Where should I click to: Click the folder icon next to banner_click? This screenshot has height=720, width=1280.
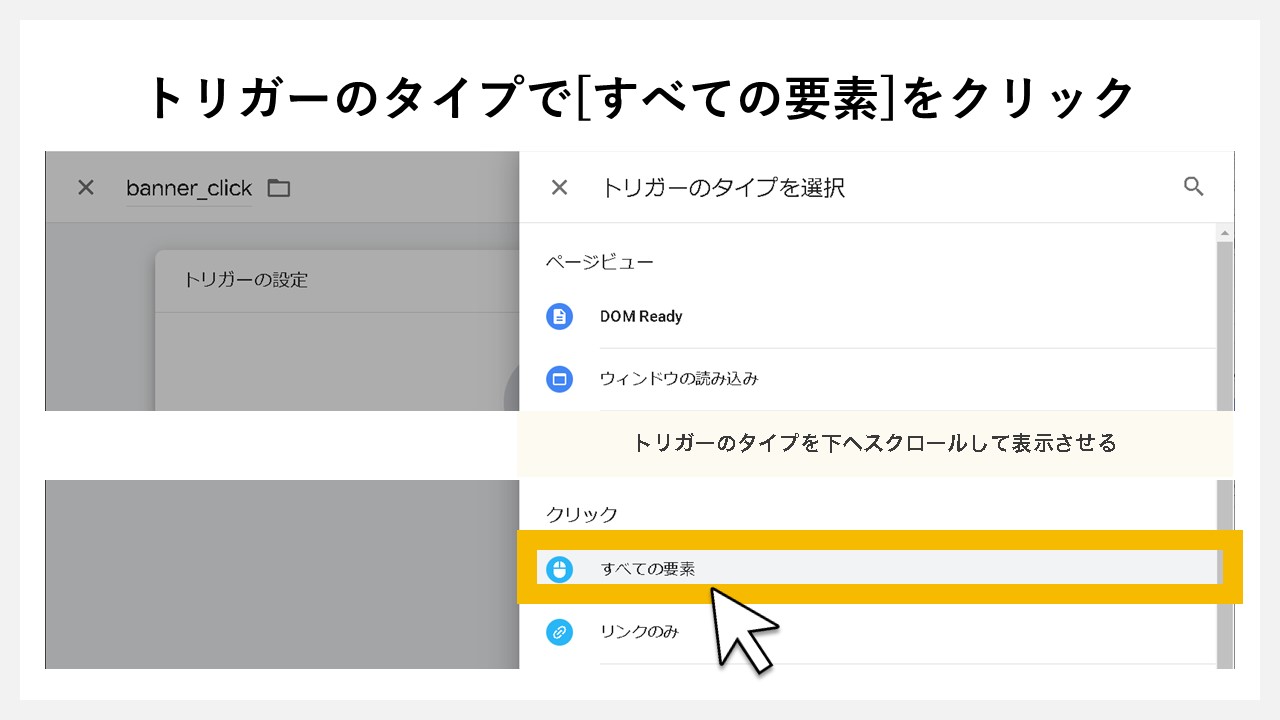coord(278,188)
